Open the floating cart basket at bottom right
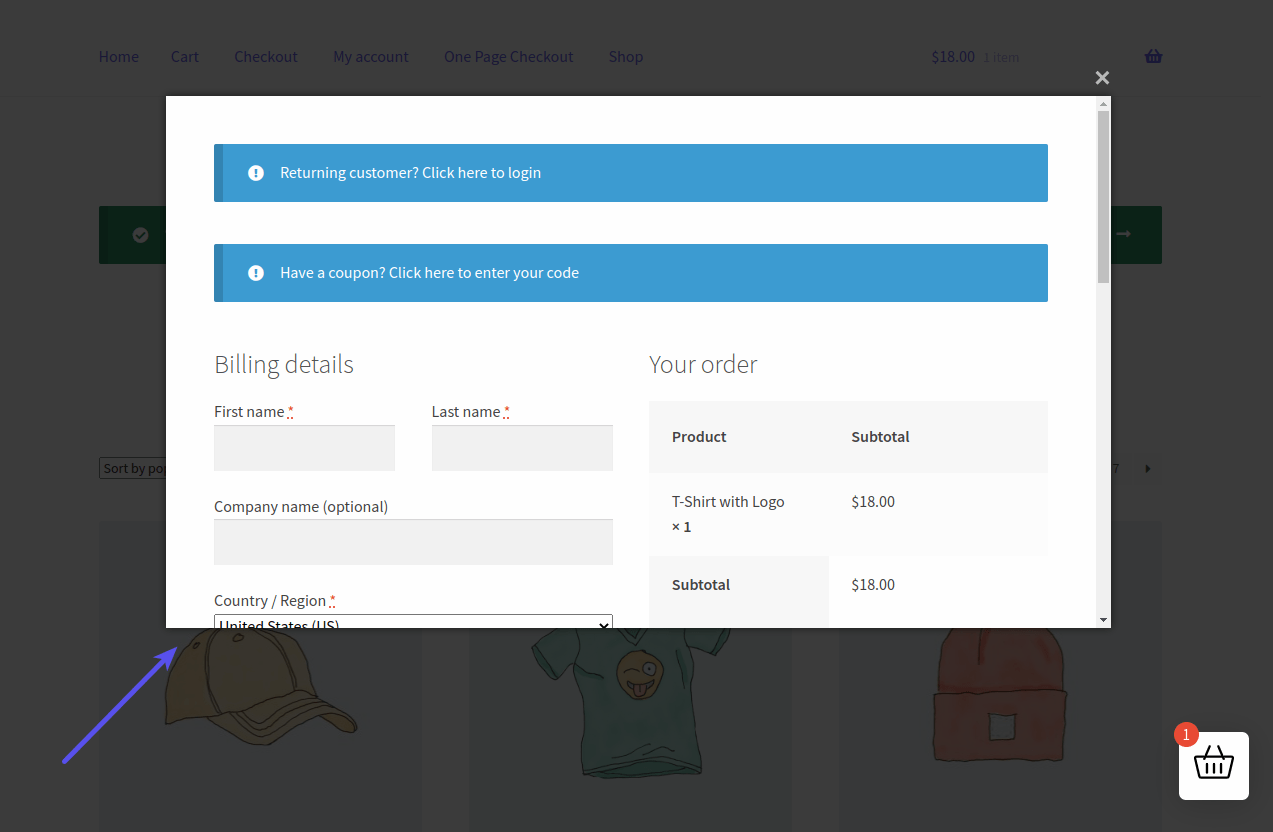 tap(1213, 766)
